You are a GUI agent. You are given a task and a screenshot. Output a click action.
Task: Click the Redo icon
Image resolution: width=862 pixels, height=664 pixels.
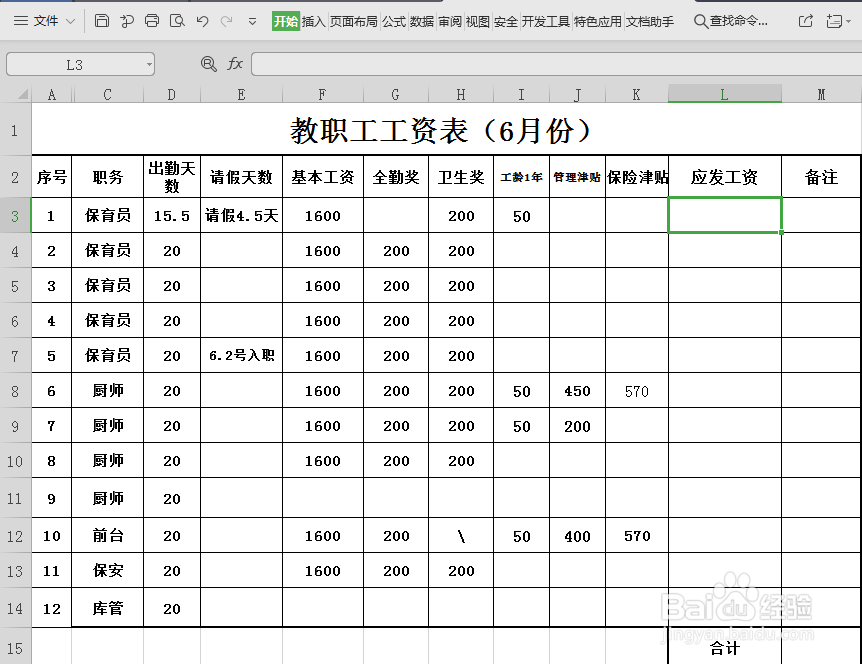[227, 21]
